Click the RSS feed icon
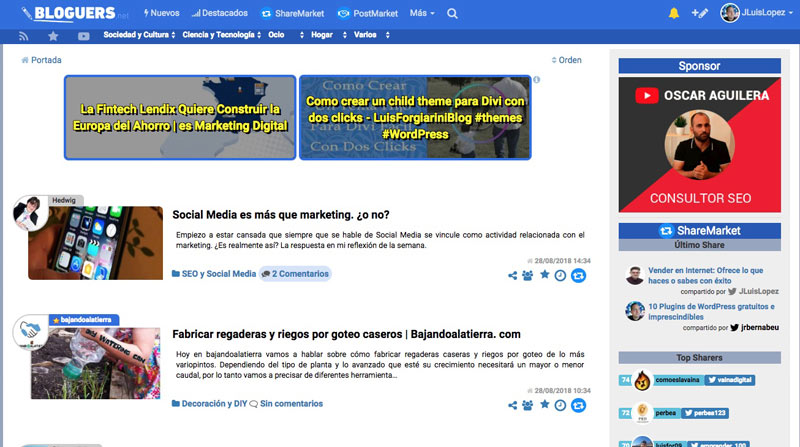Viewport: 800px width, 447px height. coord(23,36)
